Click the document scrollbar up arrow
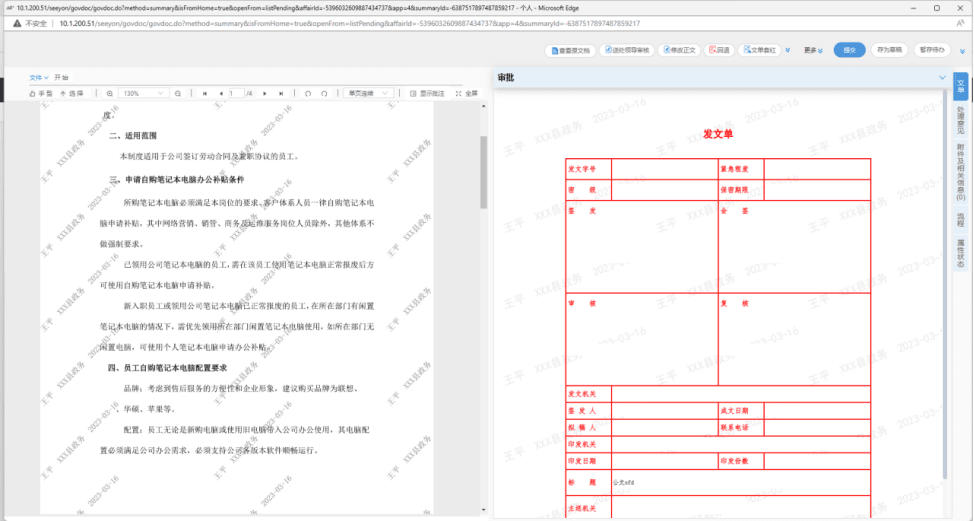Screen dimensions: 974x521 pyautogui.click(x=484, y=106)
